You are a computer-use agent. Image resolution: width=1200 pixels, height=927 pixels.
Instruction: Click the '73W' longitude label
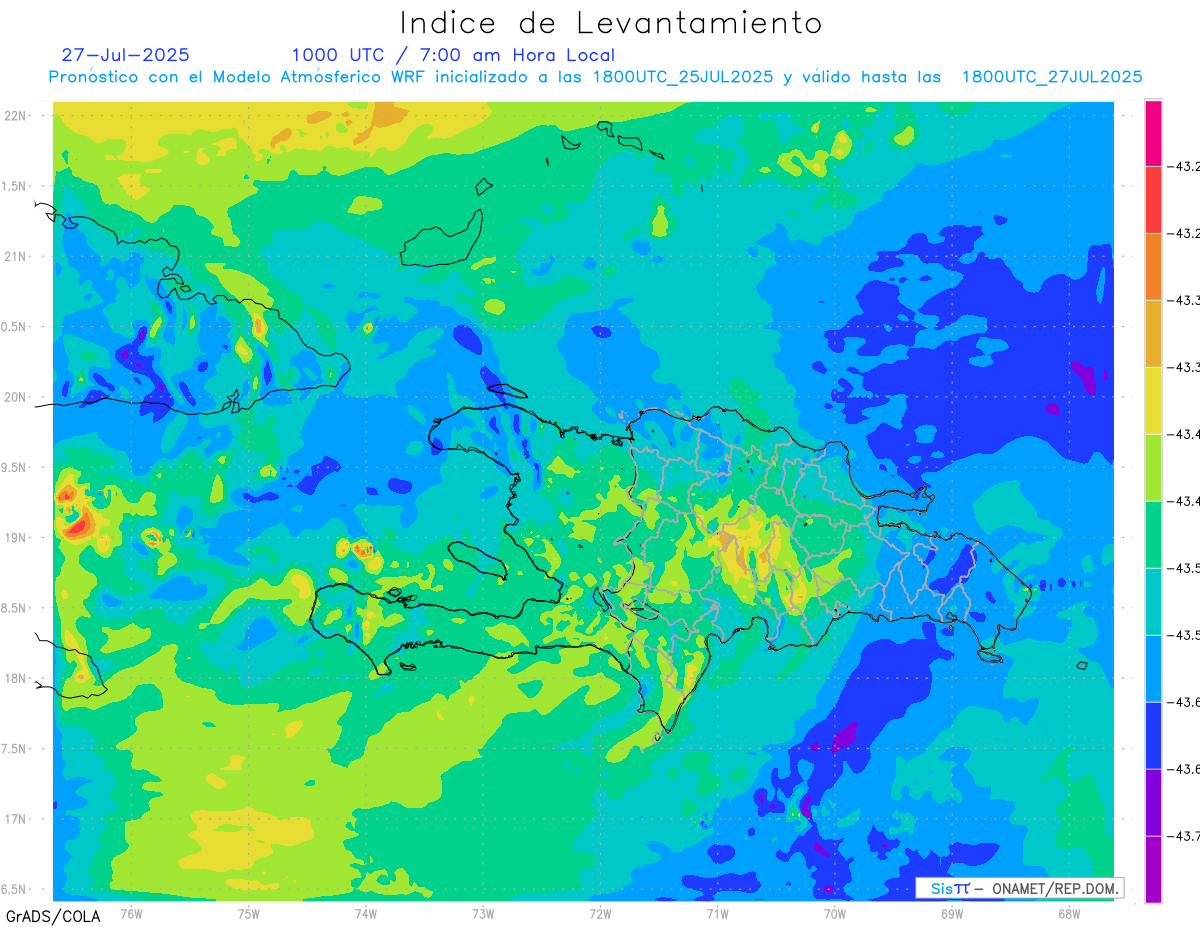pos(483,914)
